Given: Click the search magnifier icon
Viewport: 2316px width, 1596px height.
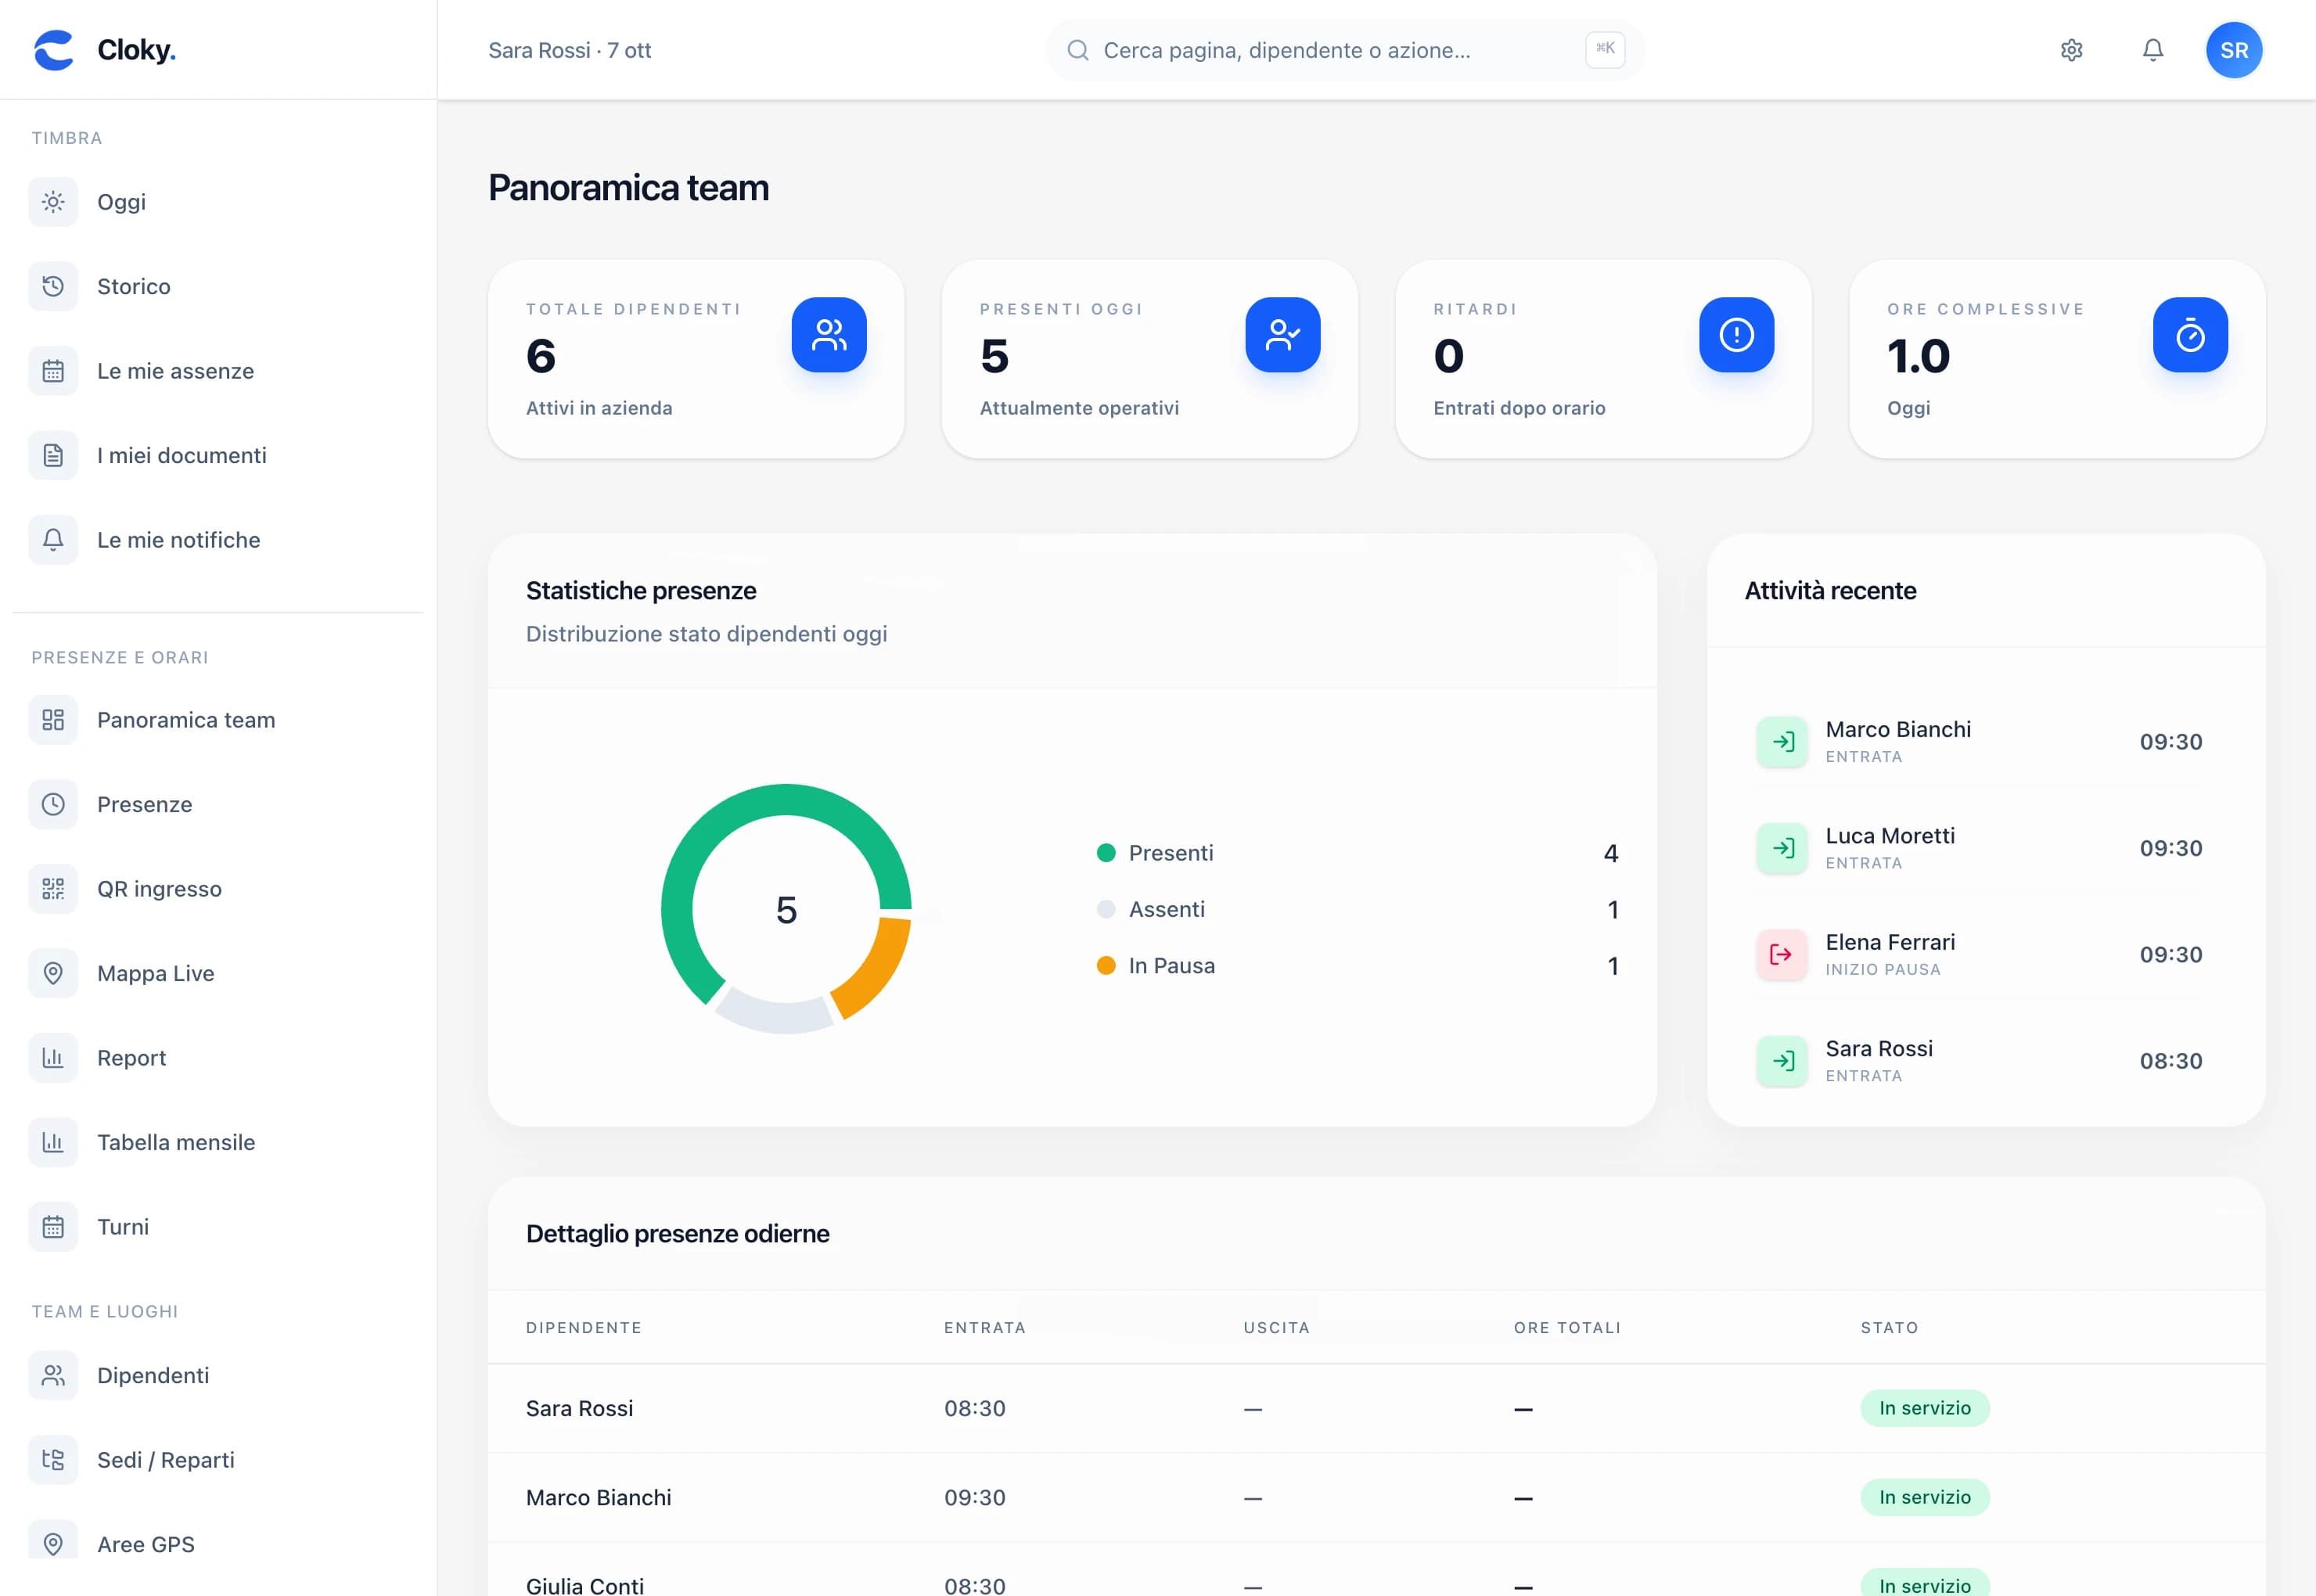Looking at the screenshot, I should pyautogui.click(x=1077, y=50).
